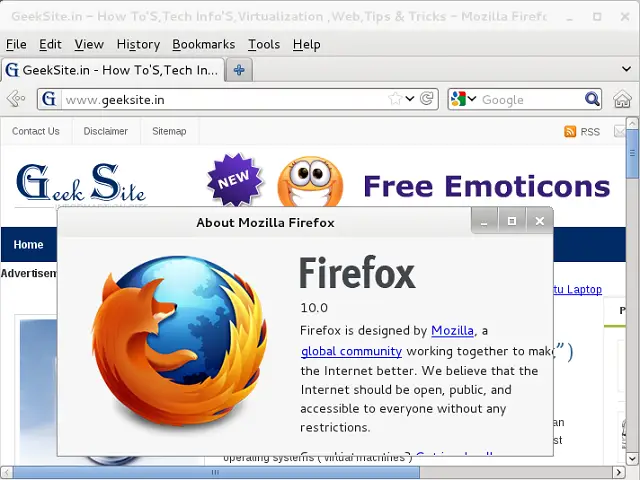The height and width of the screenshot is (480, 640).
Task: Click the Contact Us link
Action: [36, 131]
